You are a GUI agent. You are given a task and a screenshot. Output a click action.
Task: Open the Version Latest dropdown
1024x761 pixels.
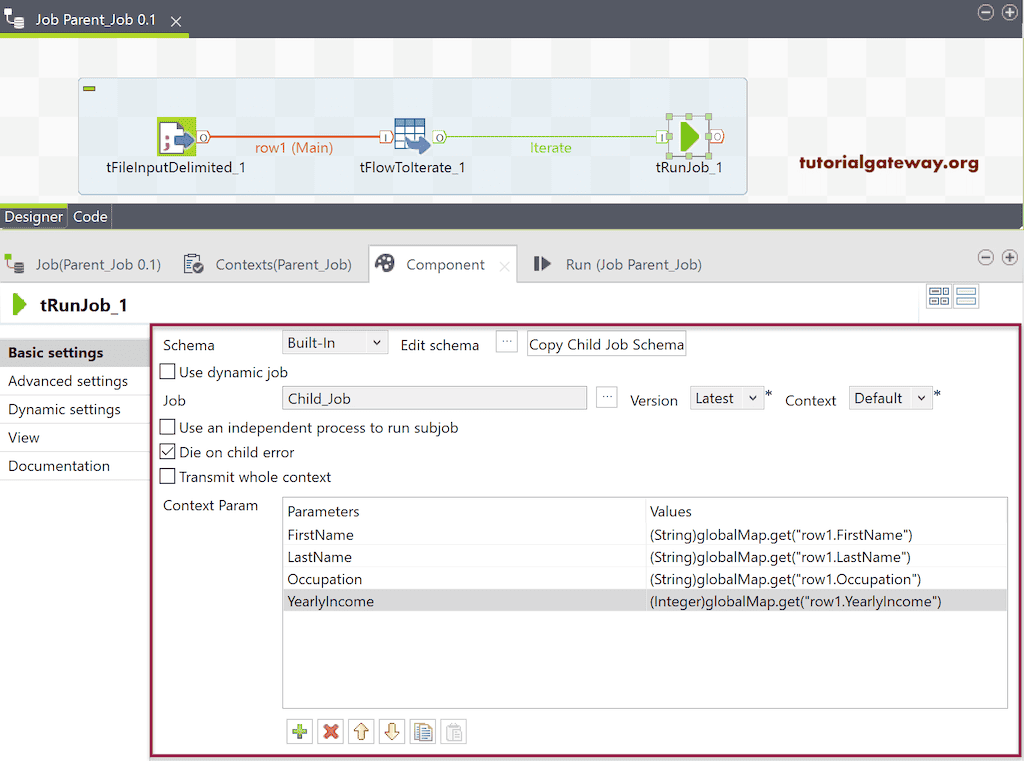coord(726,398)
